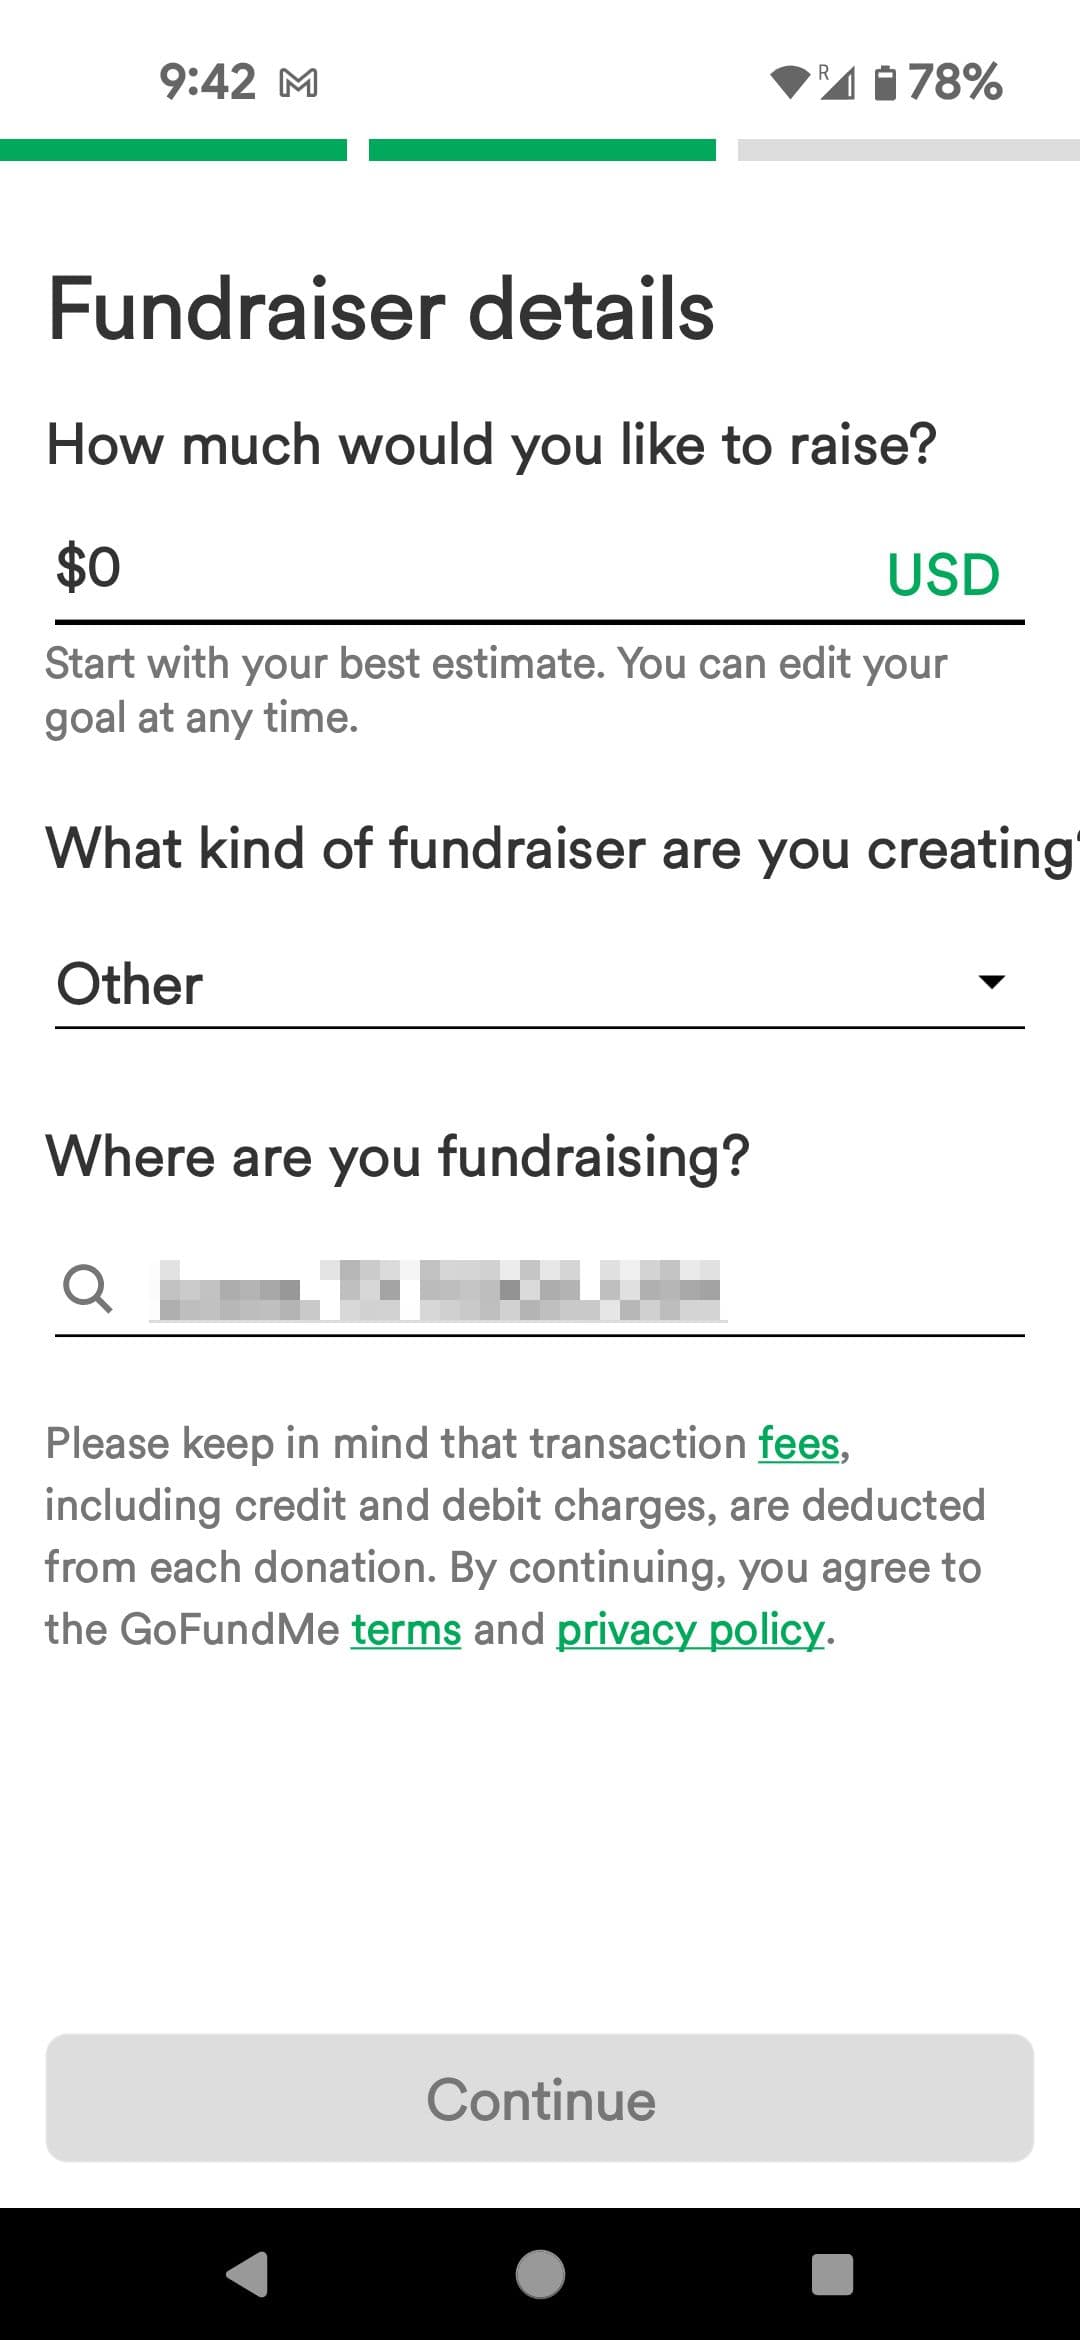Viewport: 1080px width, 2340px height.
Task: Open the GoFundMe terms link
Action: pyautogui.click(x=406, y=1630)
